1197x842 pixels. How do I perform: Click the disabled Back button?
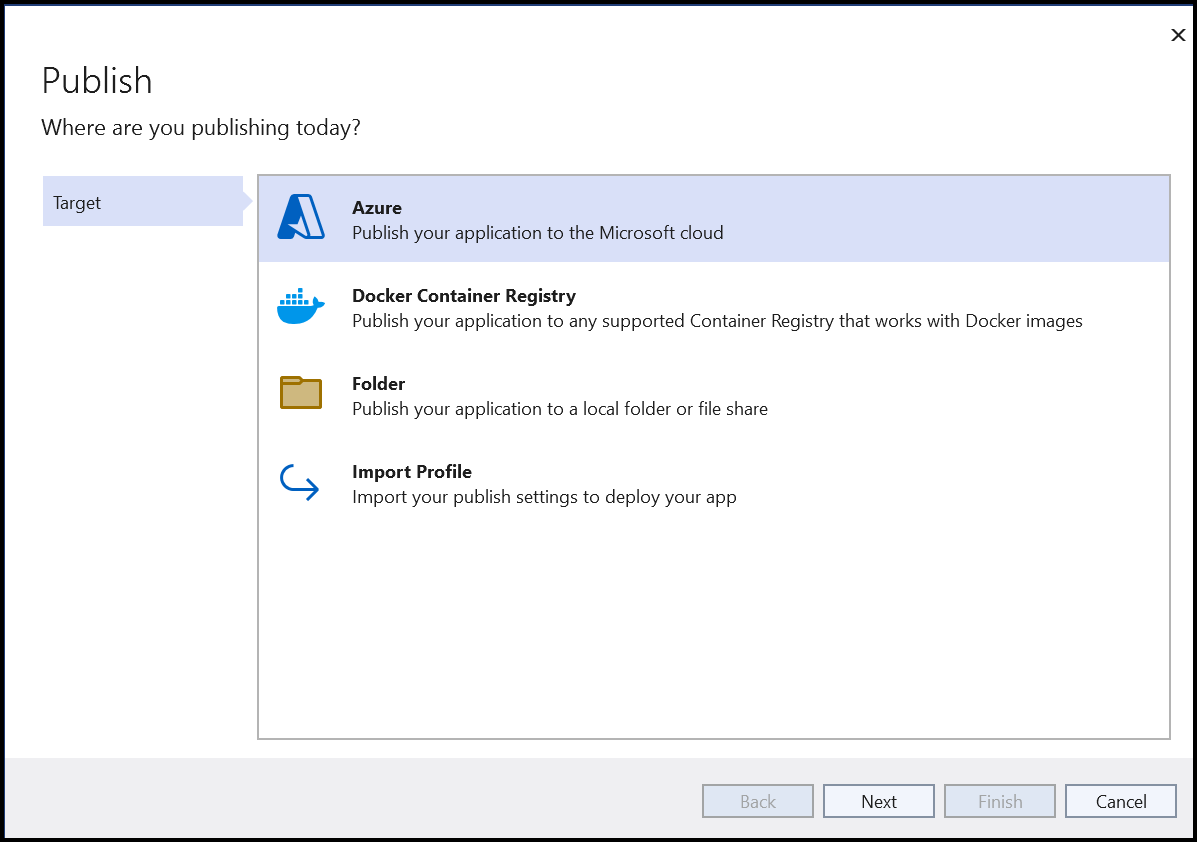click(x=757, y=801)
